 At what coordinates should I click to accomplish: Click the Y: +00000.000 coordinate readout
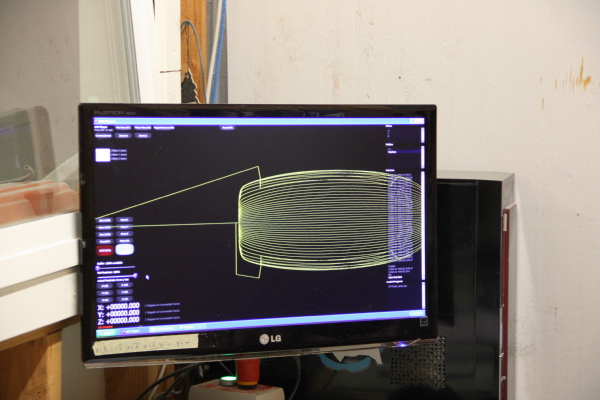pos(119,313)
